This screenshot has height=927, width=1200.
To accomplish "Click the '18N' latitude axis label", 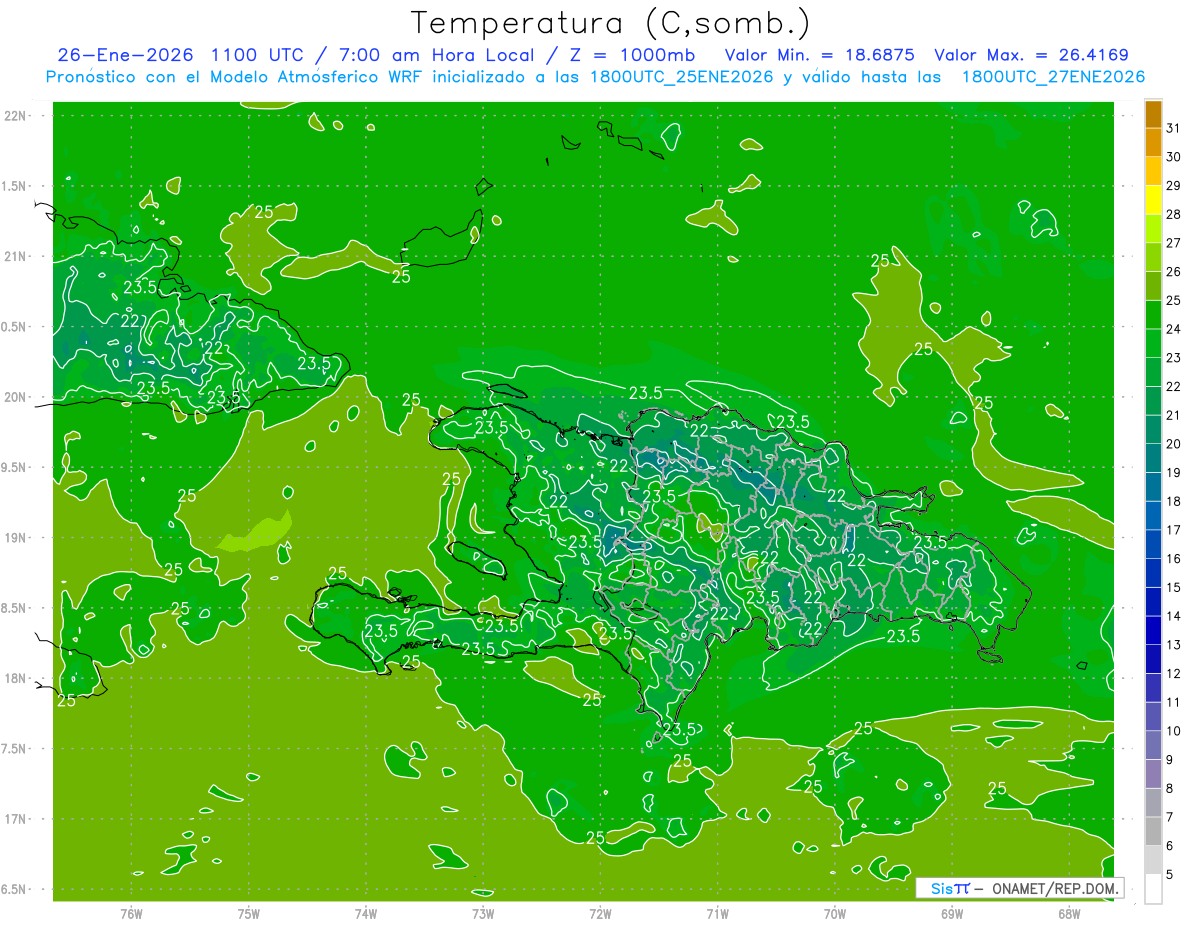I will tap(15, 678).
